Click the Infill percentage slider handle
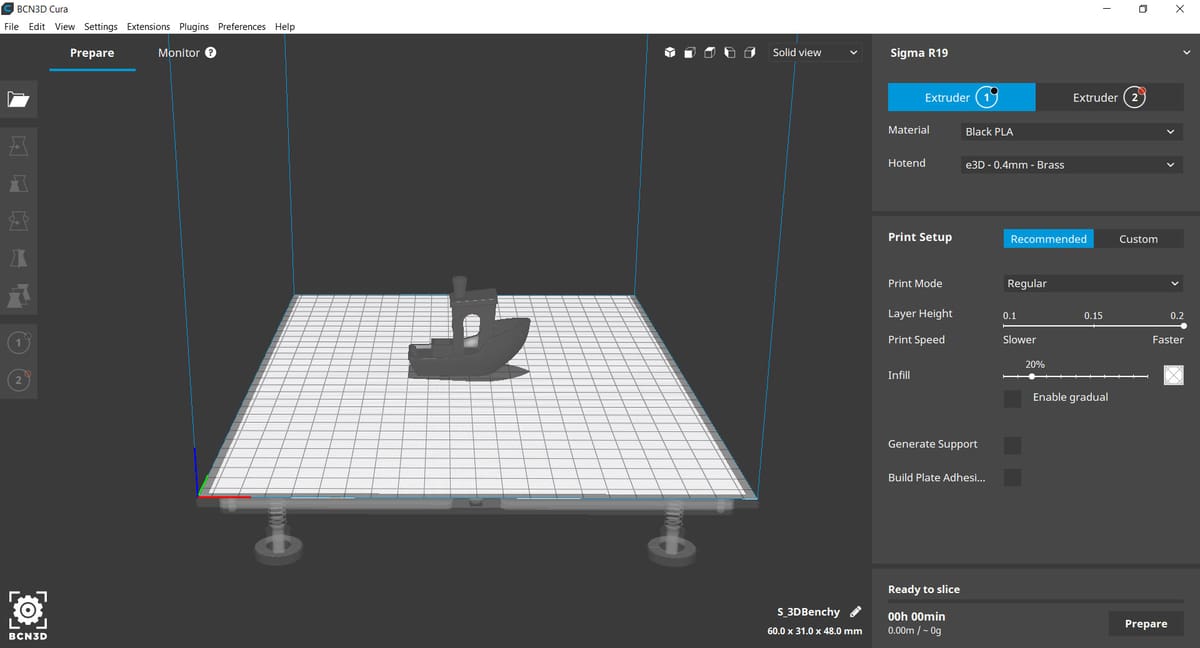This screenshot has width=1200, height=648. click(1032, 376)
